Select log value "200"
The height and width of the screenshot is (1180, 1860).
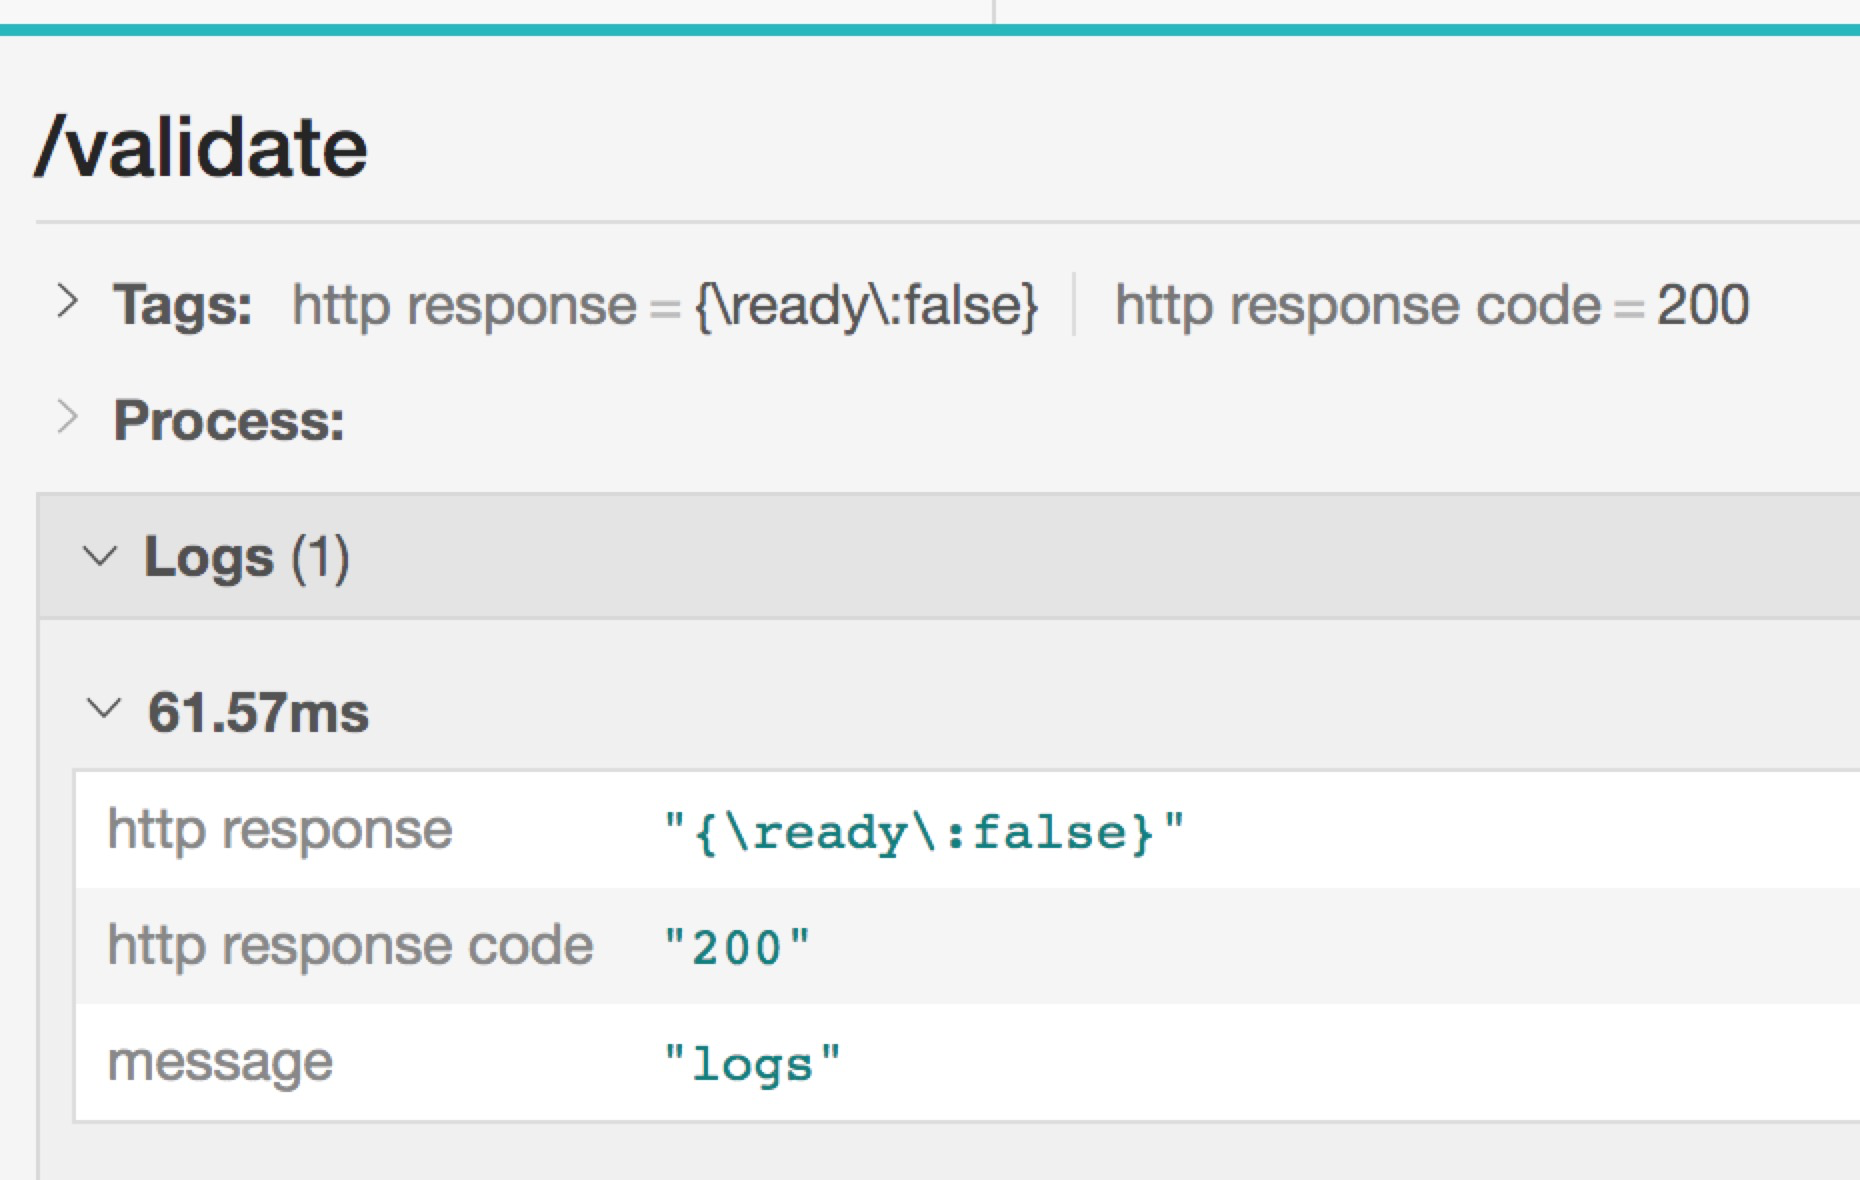point(737,947)
